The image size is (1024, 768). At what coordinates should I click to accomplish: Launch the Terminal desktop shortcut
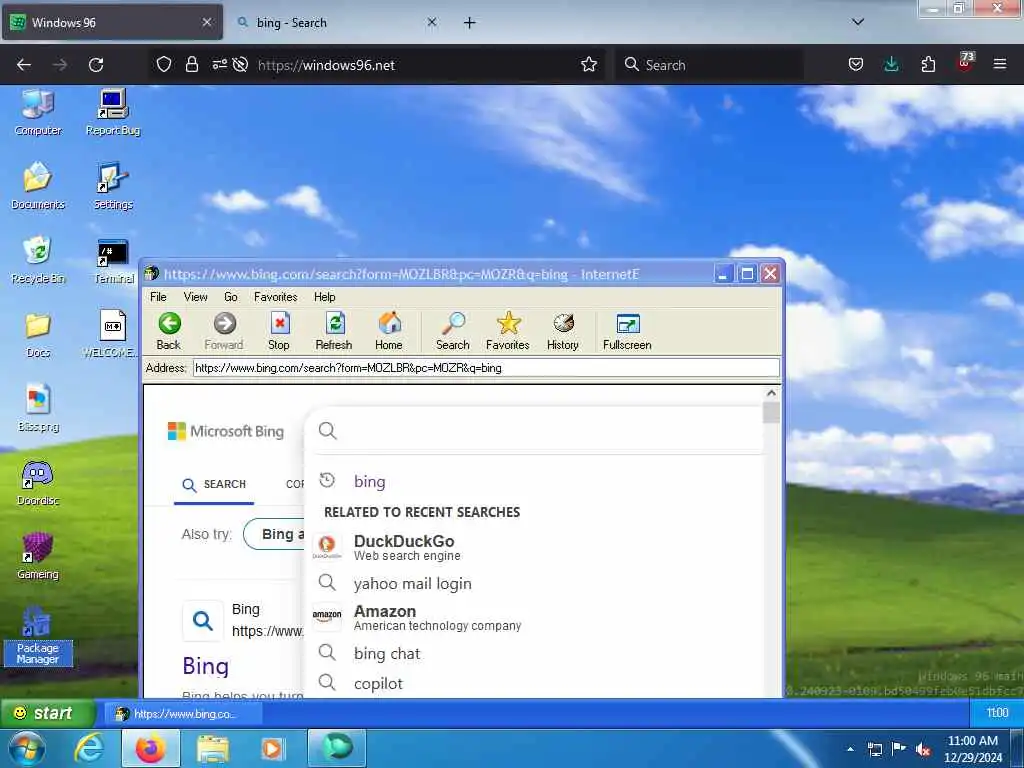(x=113, y=260)
